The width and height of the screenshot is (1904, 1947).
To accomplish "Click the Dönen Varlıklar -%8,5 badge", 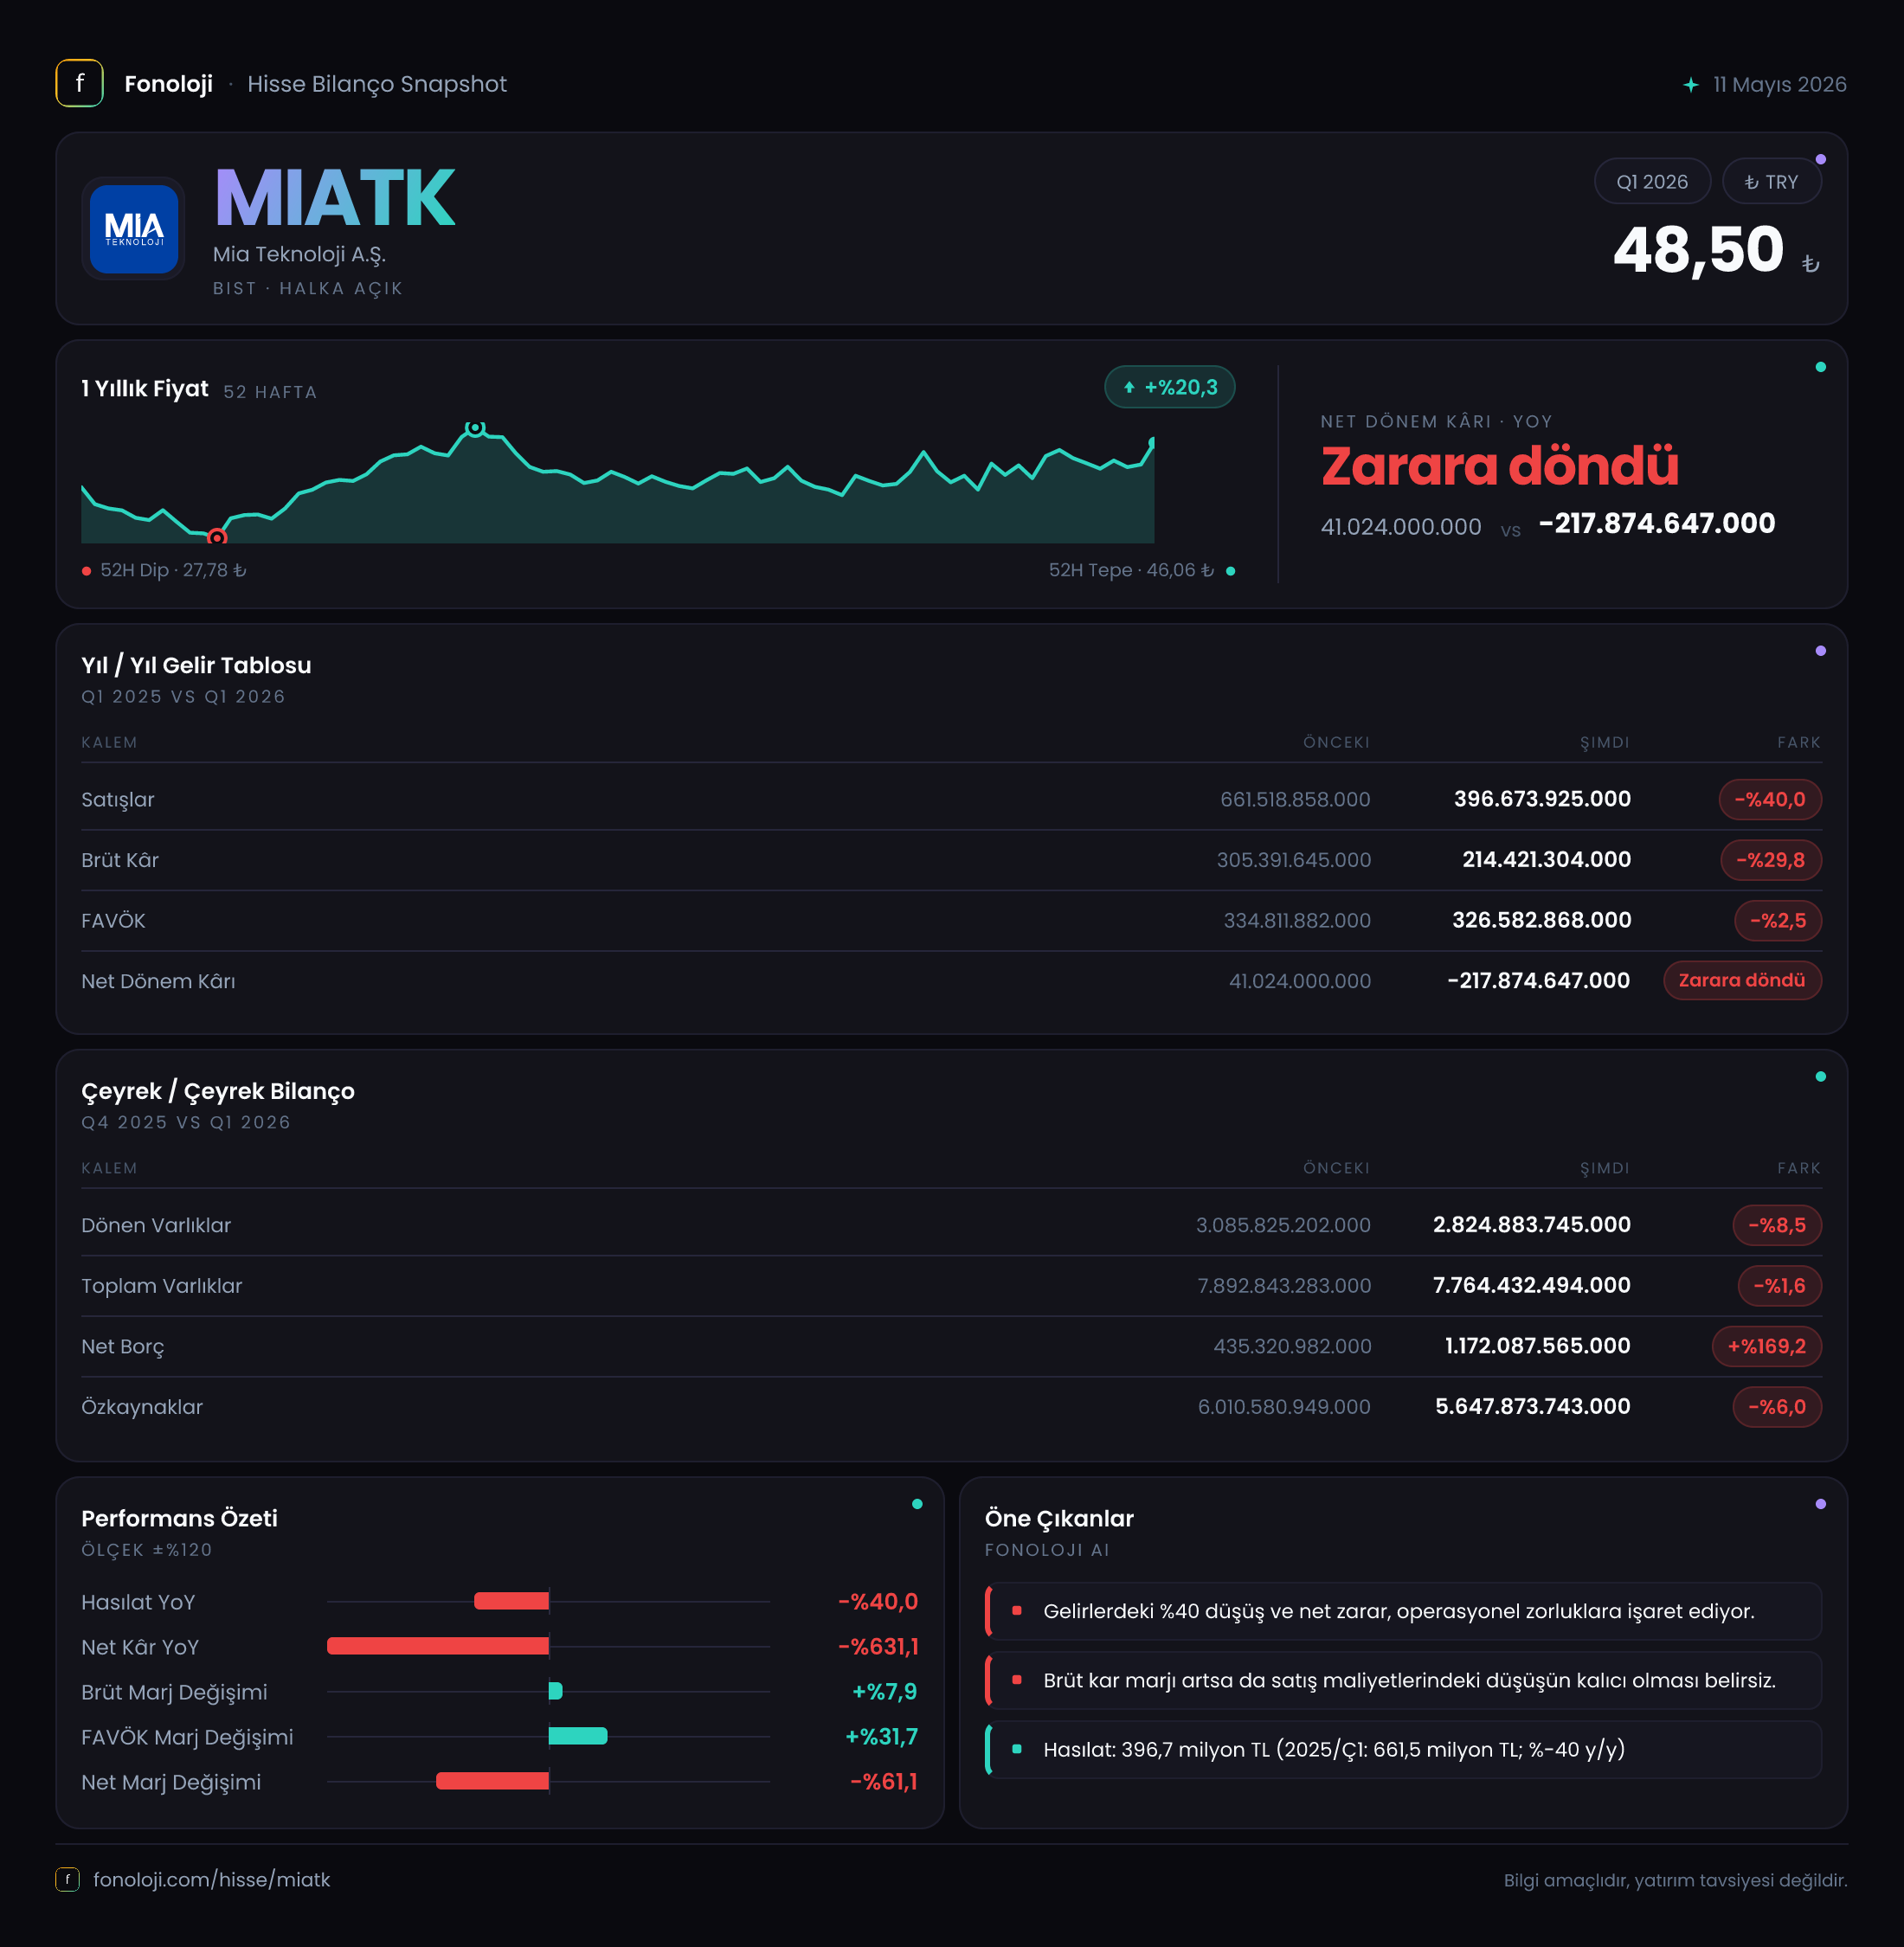I will coord(1777,1226).
